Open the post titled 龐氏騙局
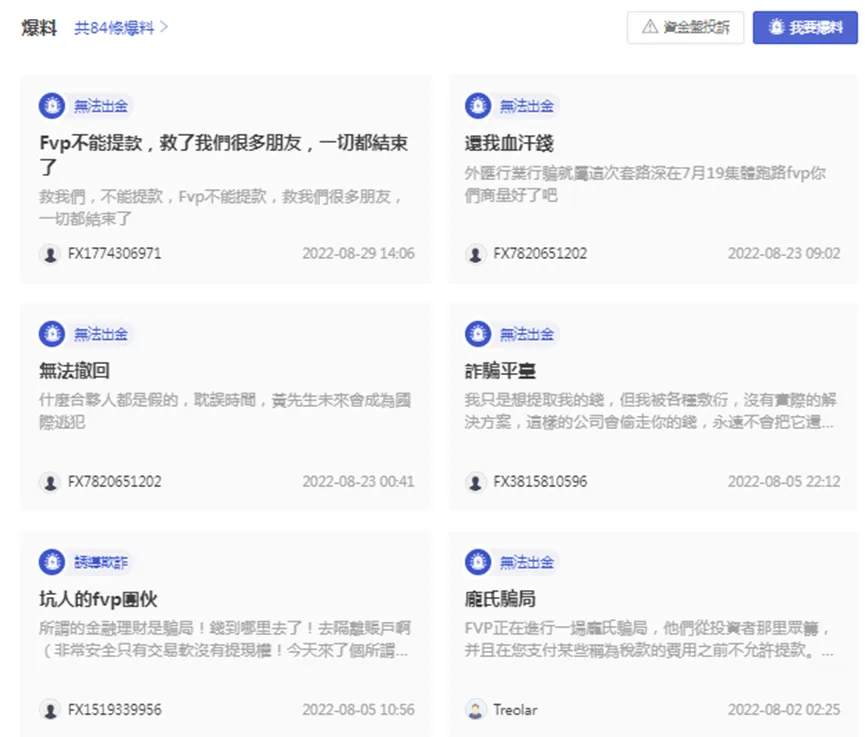 500,599
